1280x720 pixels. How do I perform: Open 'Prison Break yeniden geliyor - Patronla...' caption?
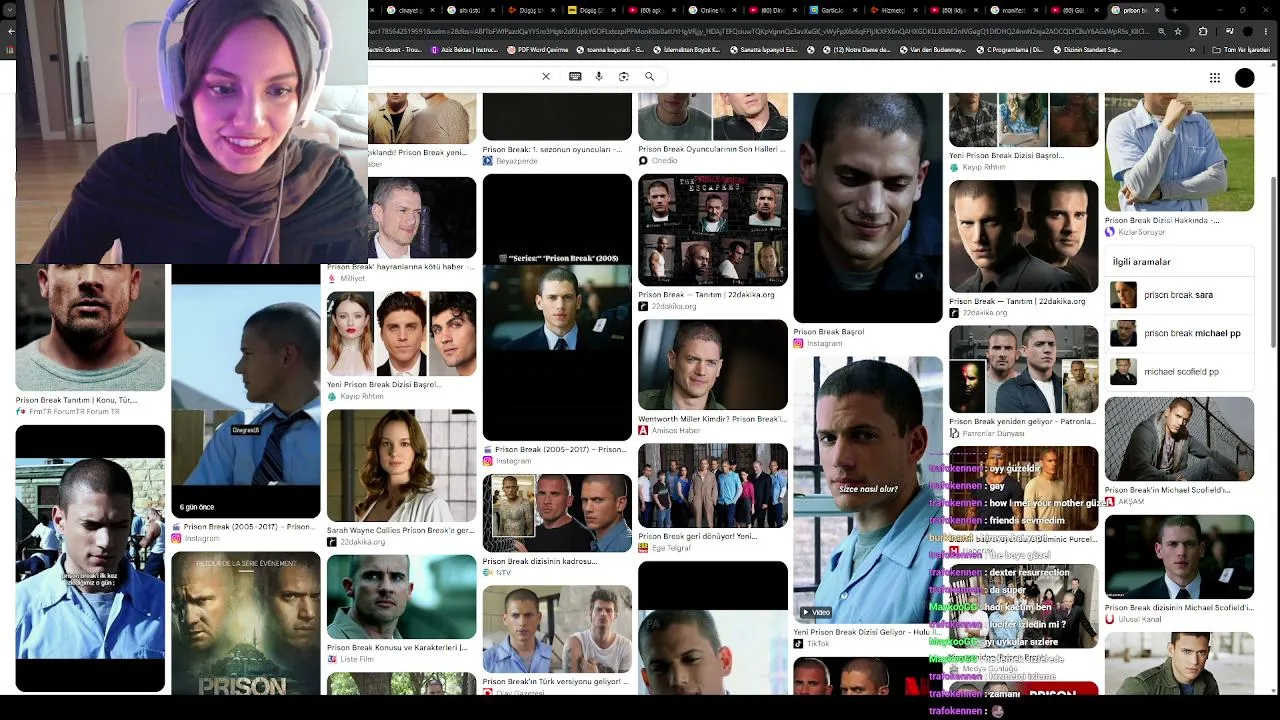1022,422
